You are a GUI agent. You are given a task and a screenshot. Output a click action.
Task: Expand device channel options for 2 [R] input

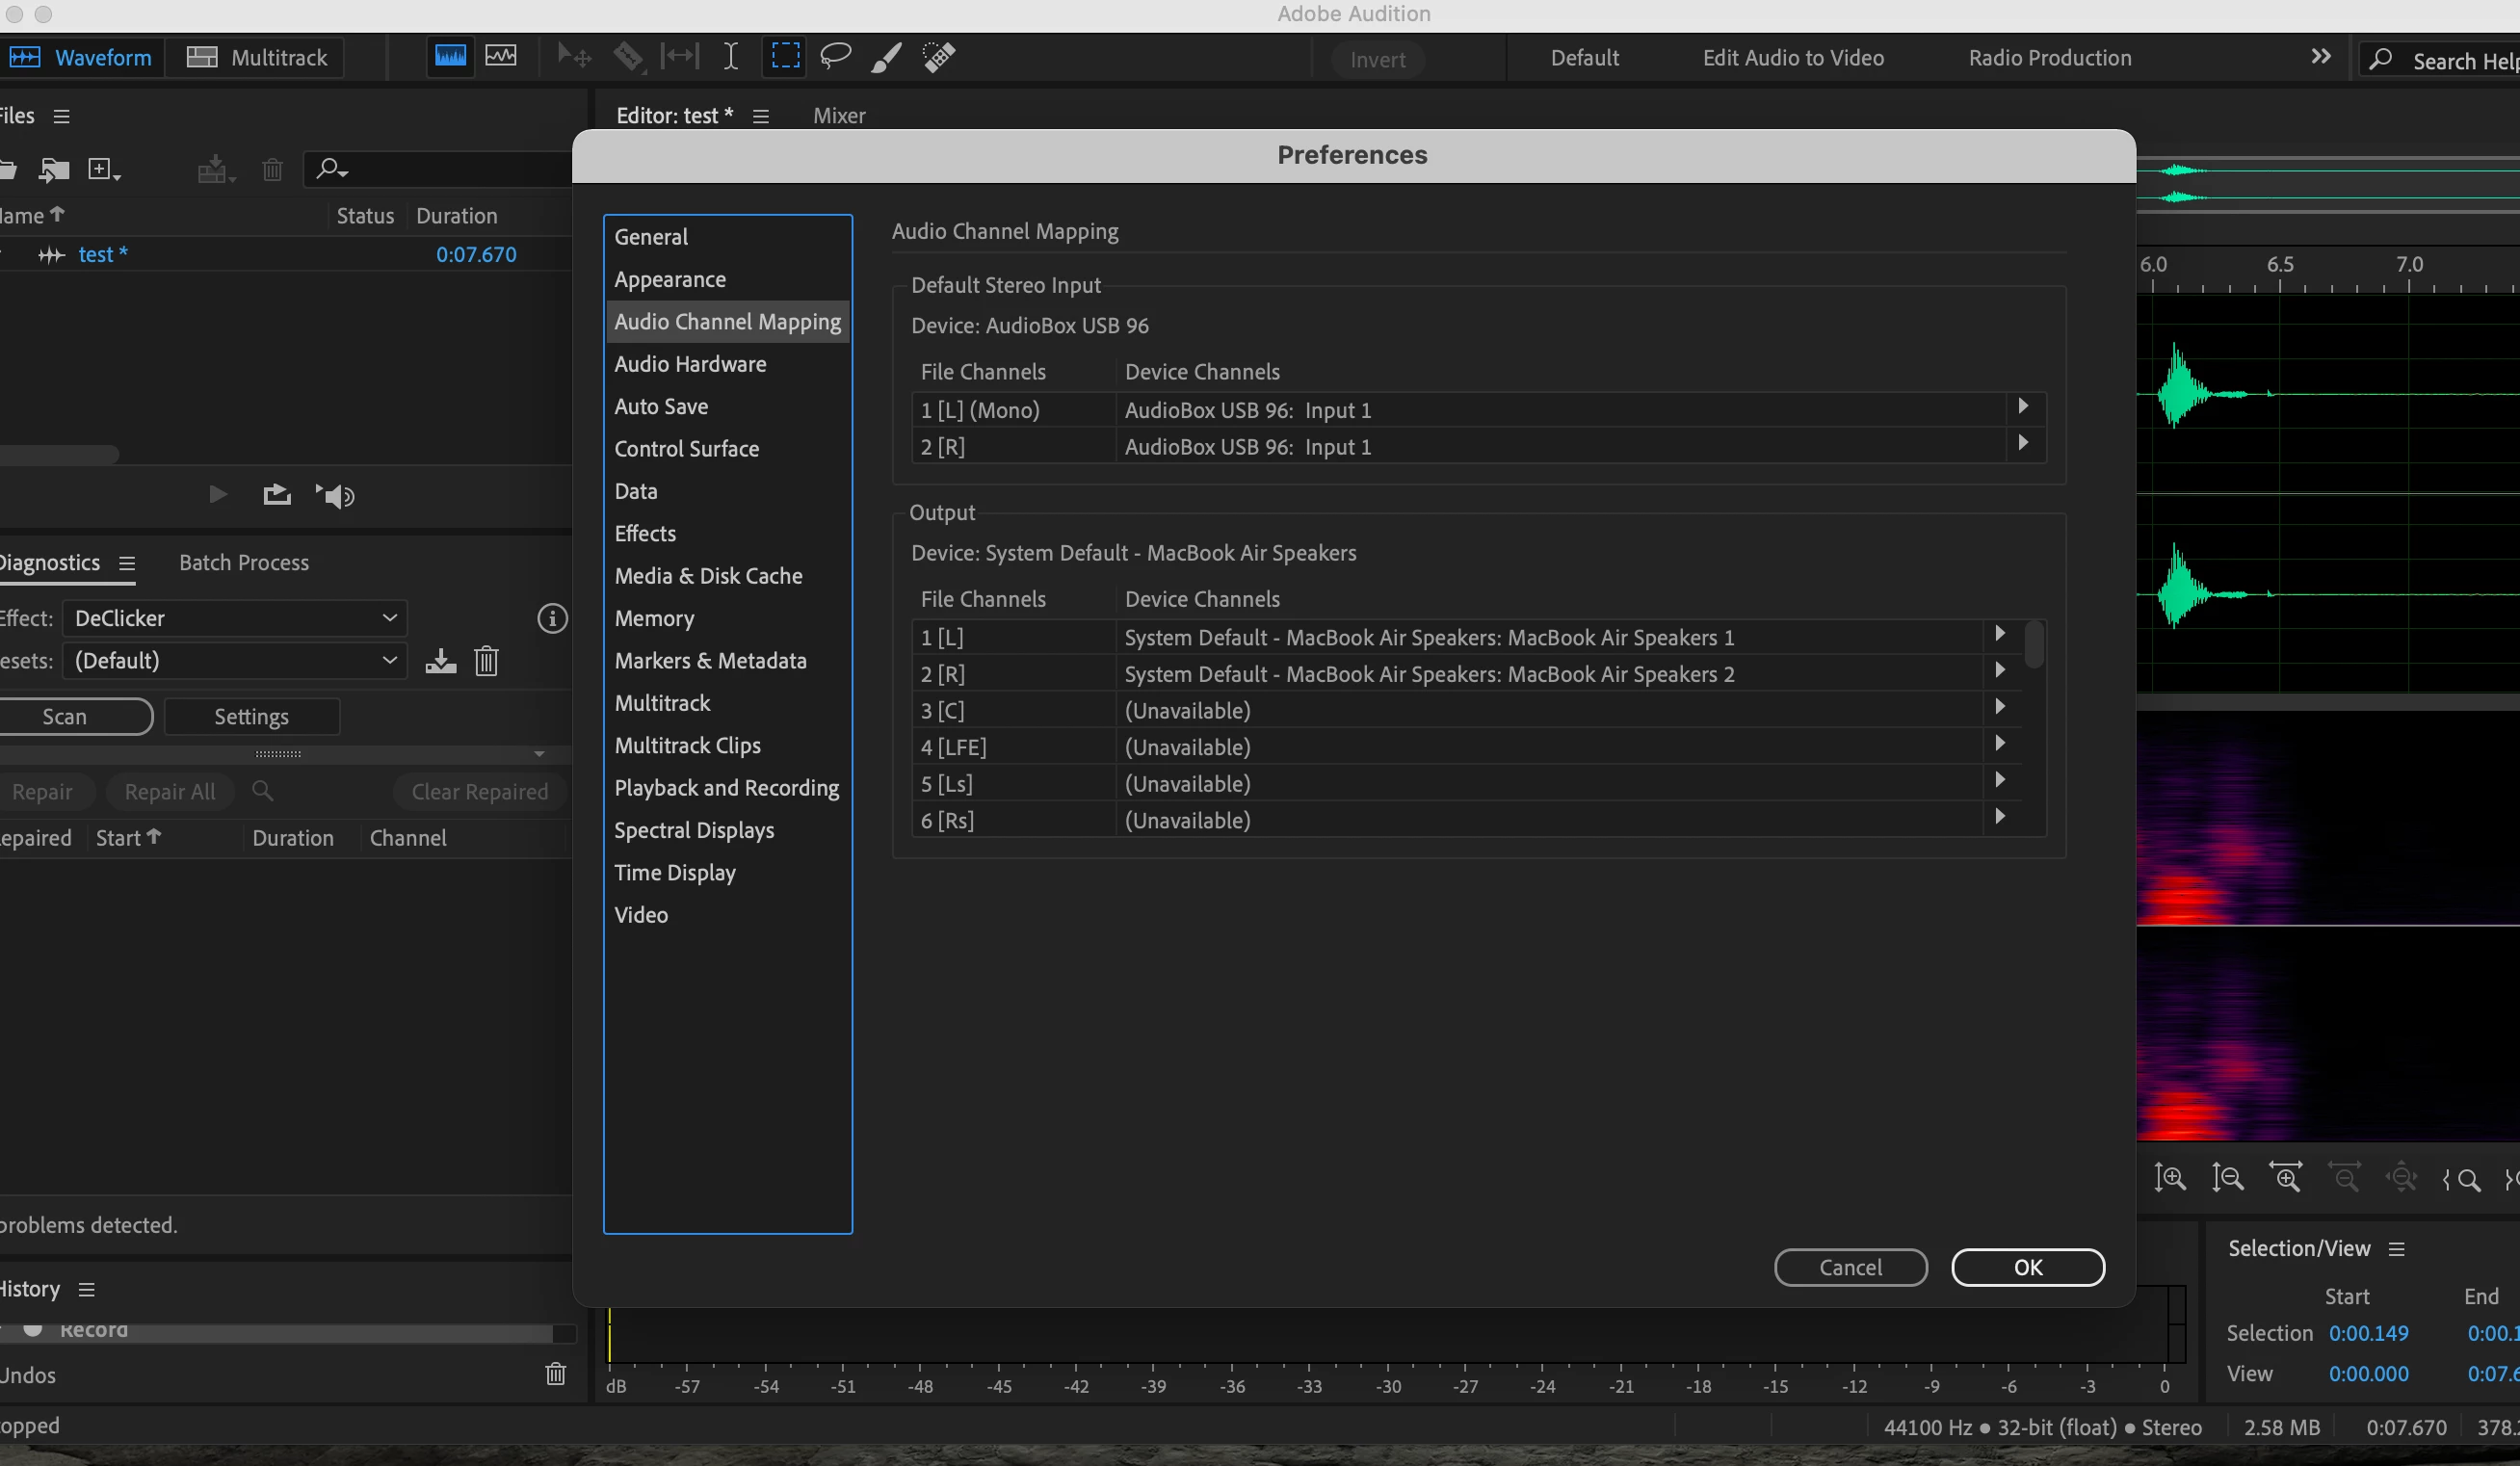point(2023,443)
